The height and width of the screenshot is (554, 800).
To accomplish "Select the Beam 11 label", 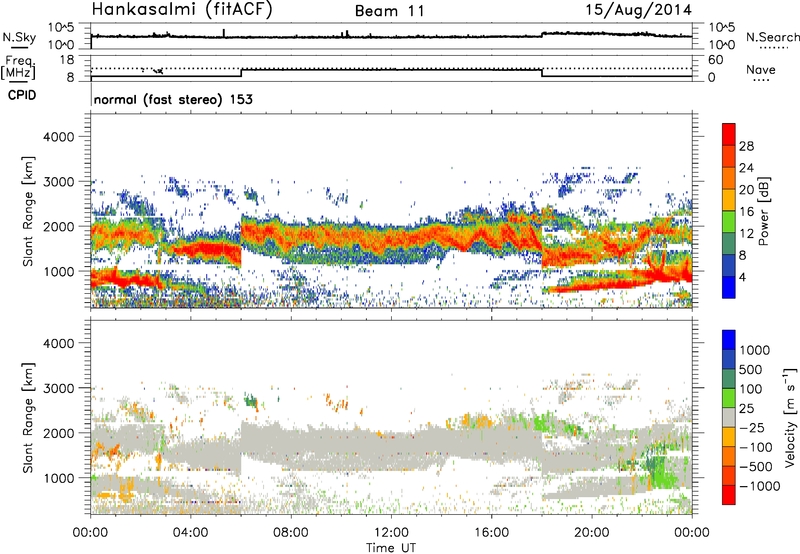I will (x=389, y=11).
